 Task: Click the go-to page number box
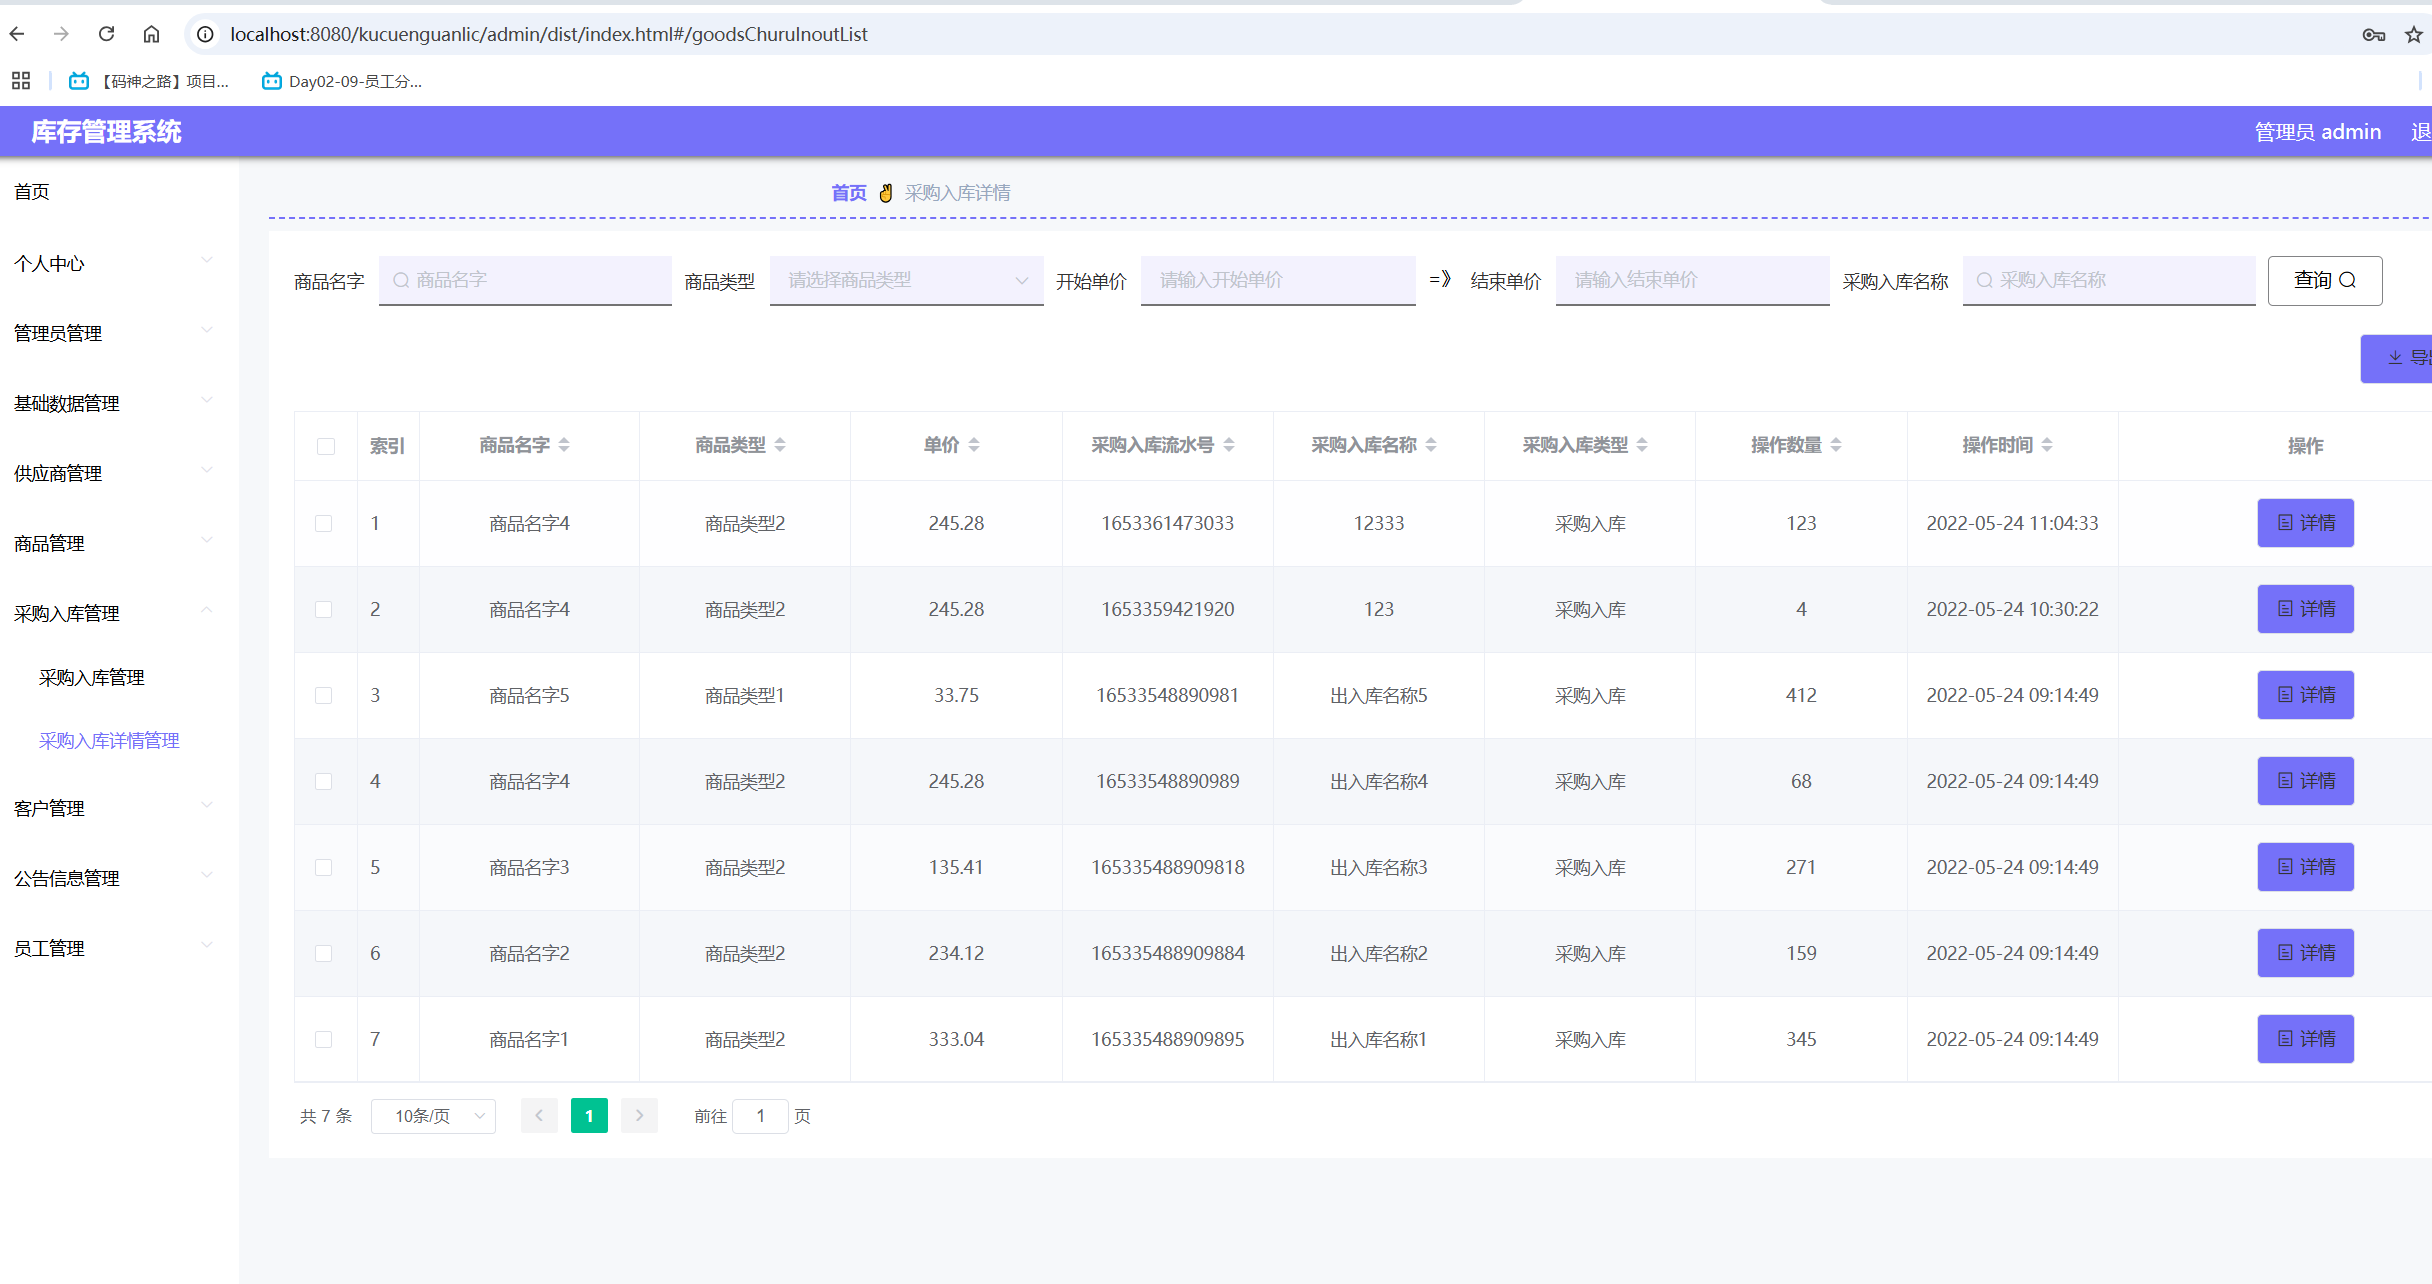click(x=760, y=1115)
